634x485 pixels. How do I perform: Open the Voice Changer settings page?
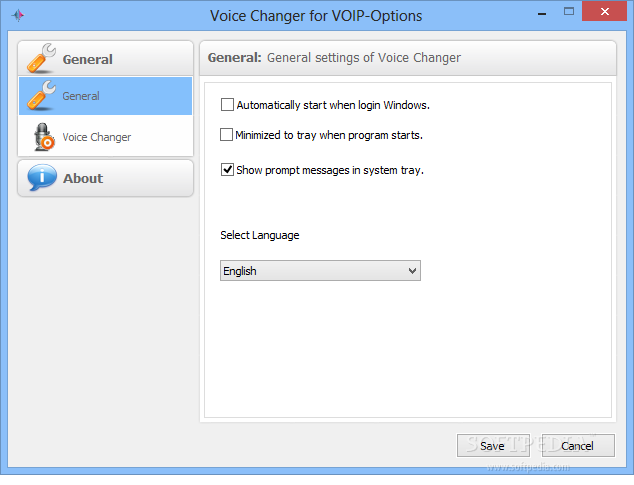pyautogui.click(x=106, y=137)
